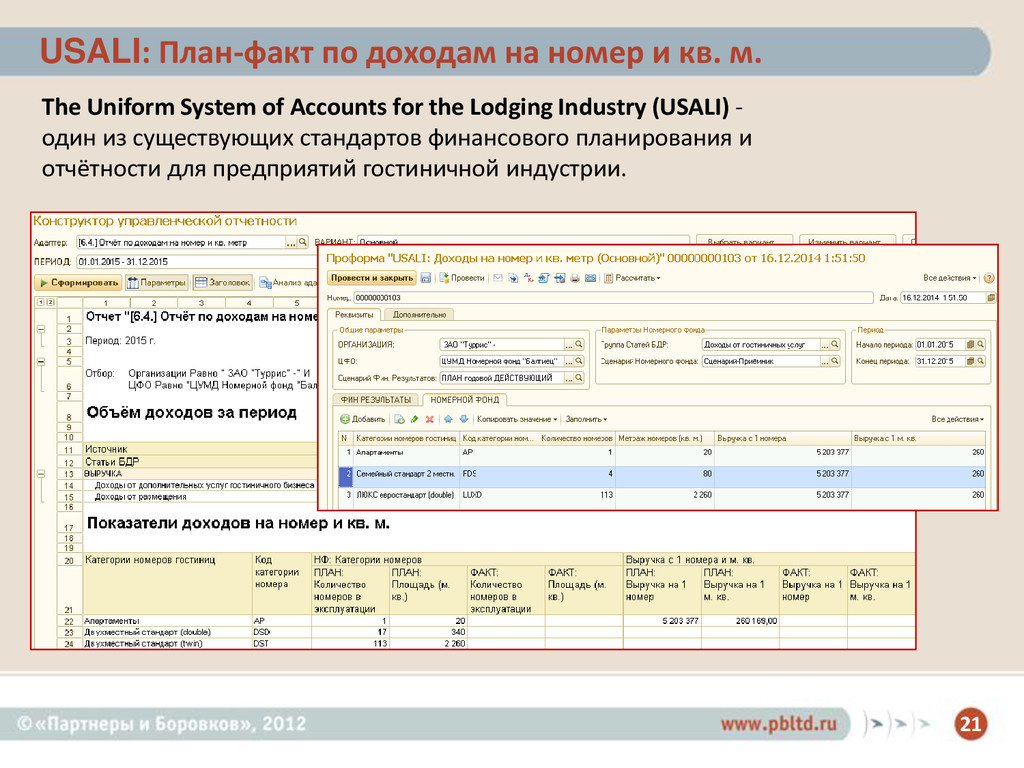This screenshot has height=768, width=1024.
Task: Click the slide number 21 badge
Action: (x=970, y=724)
